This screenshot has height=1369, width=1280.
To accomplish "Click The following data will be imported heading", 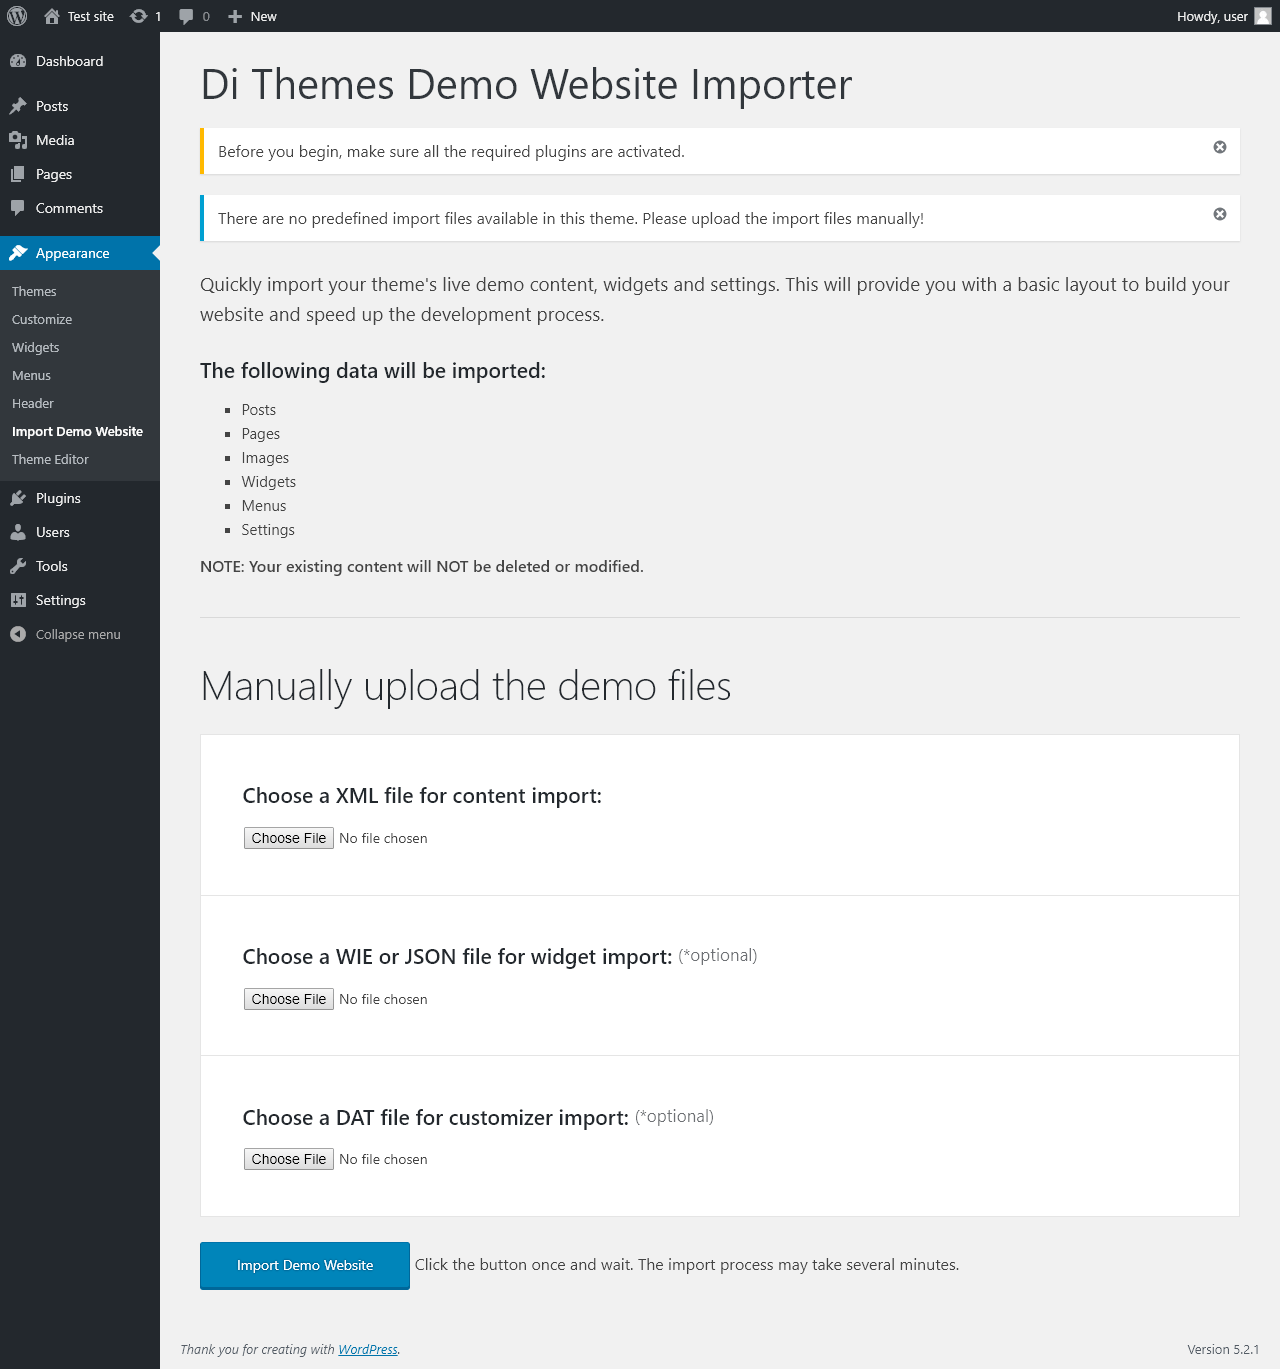I will pyautogui.click(x=373, y=371).
